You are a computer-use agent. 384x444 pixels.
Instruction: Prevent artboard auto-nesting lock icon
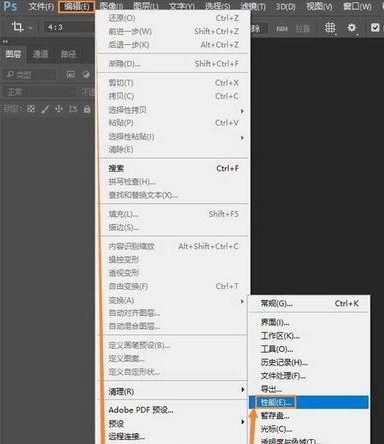click(73, 109)
